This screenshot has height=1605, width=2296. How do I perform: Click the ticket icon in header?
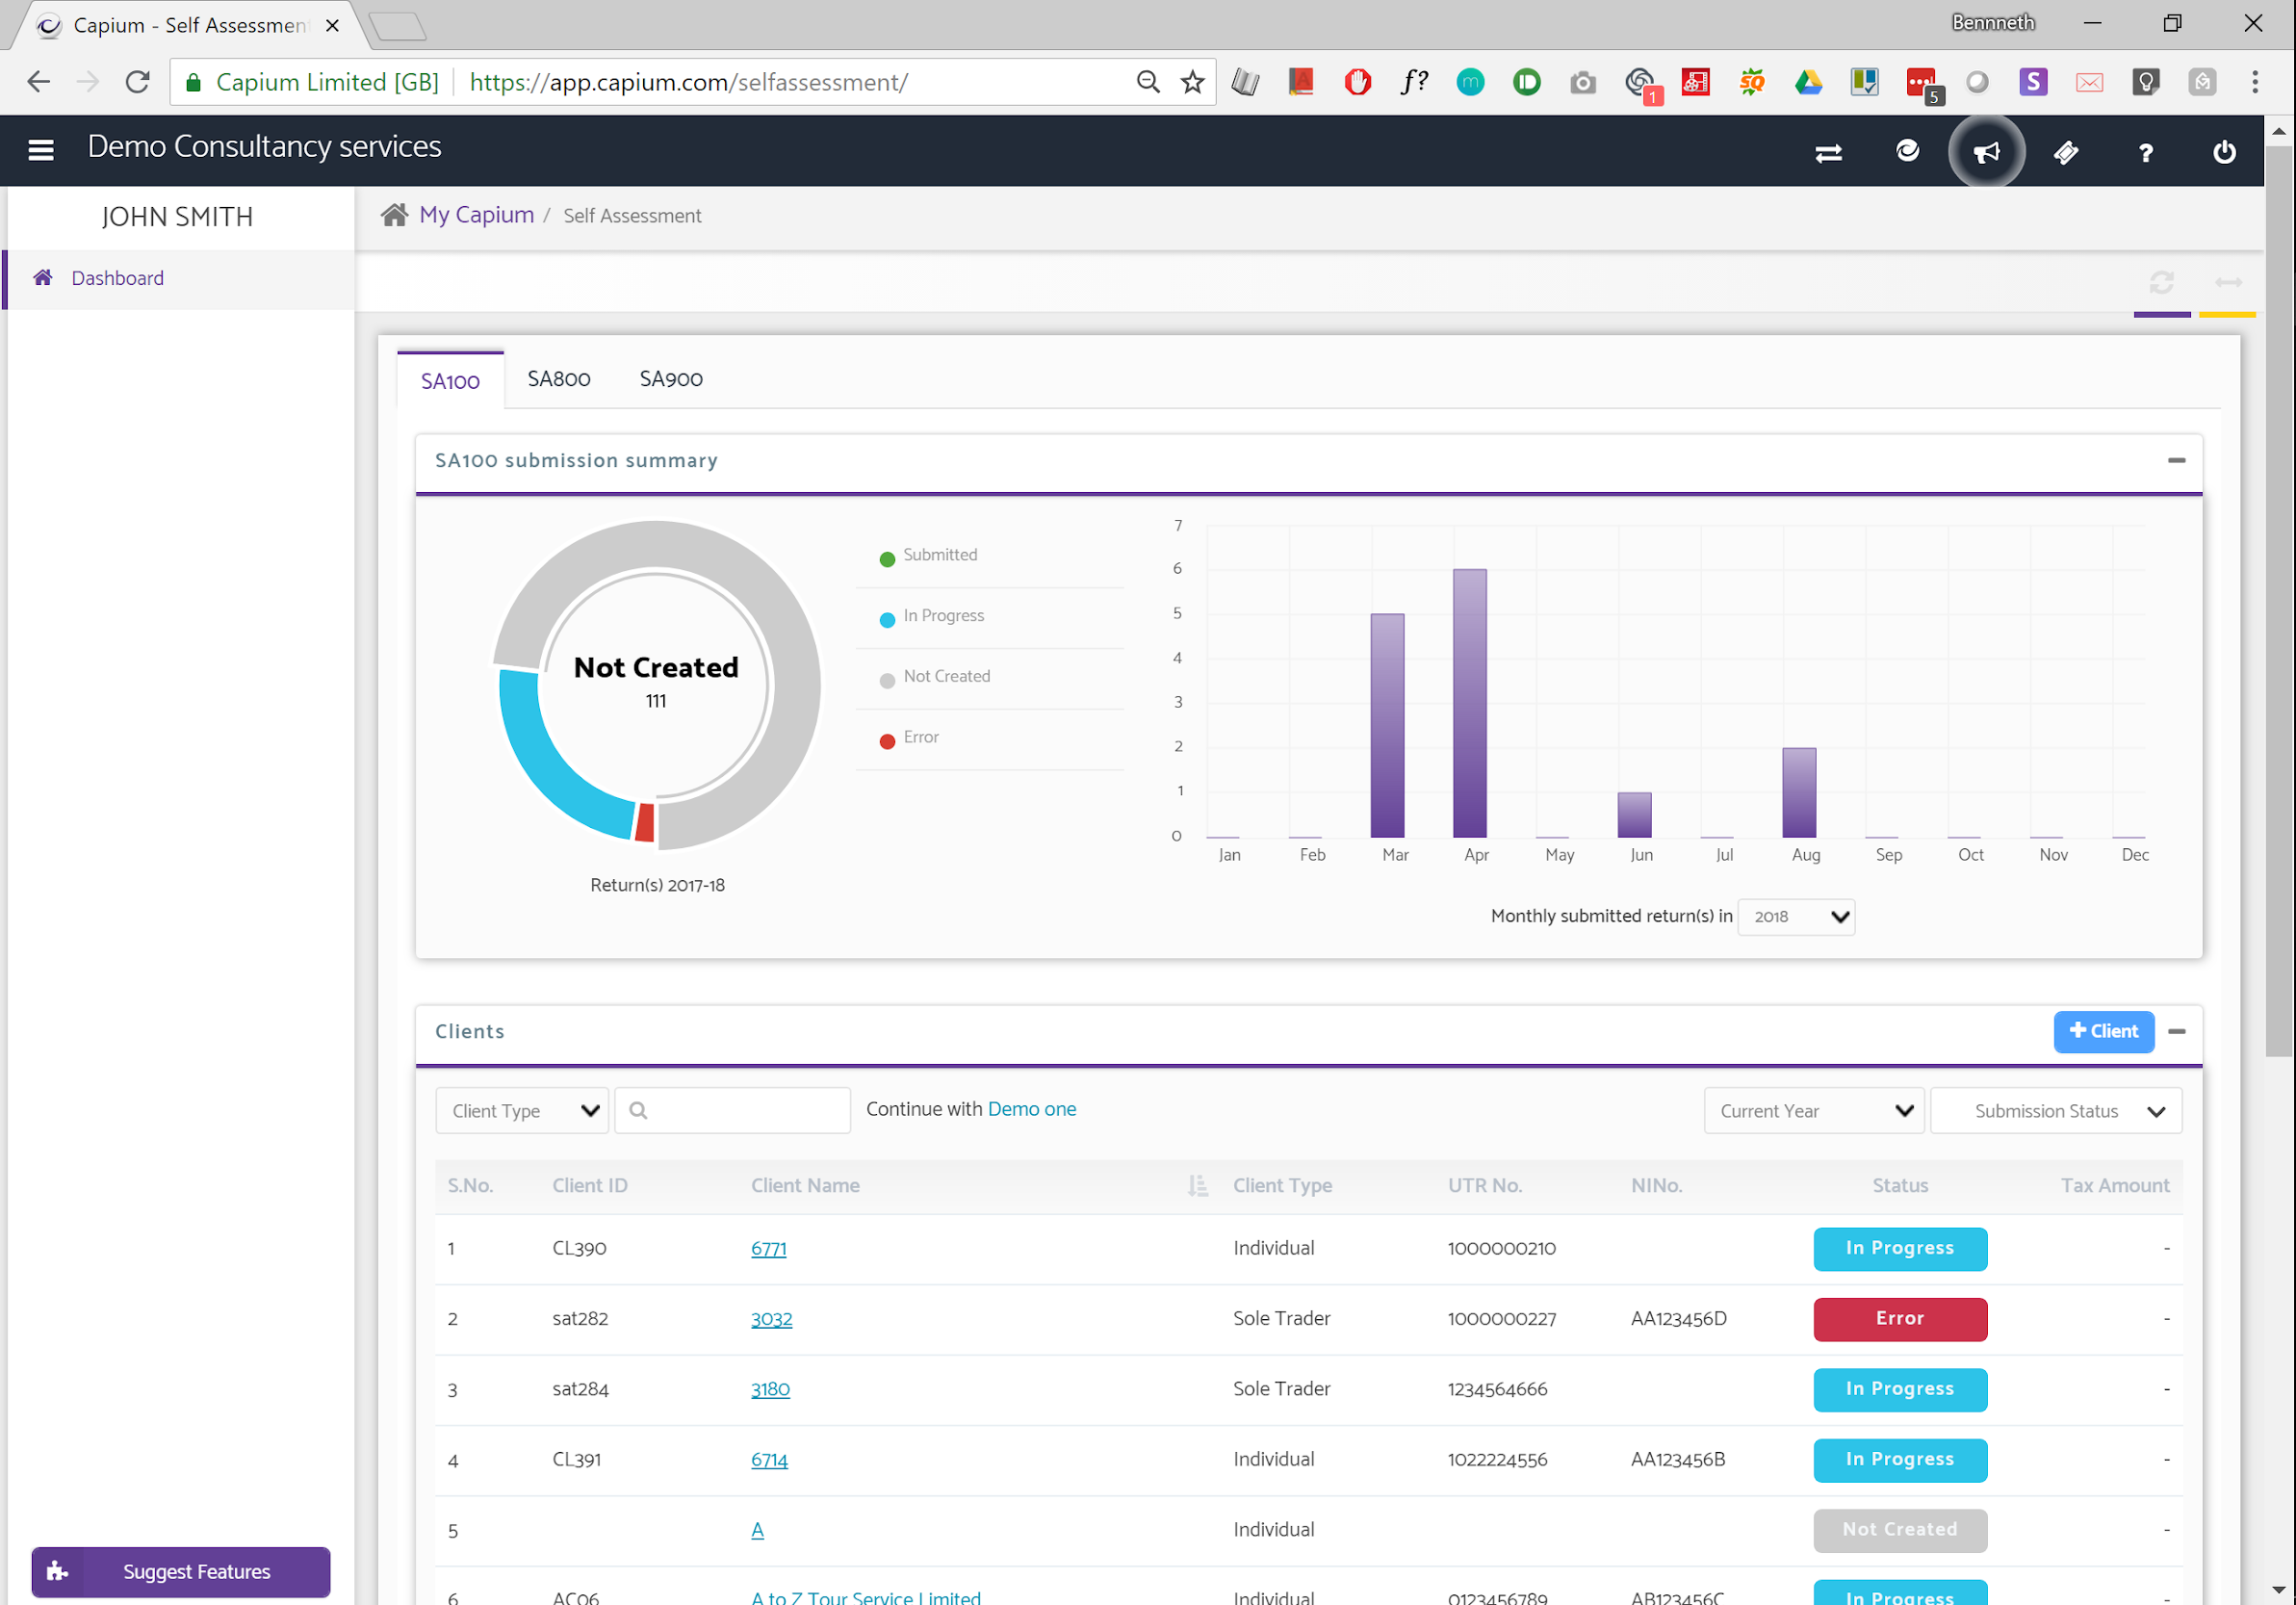[x=2066, y=152]
